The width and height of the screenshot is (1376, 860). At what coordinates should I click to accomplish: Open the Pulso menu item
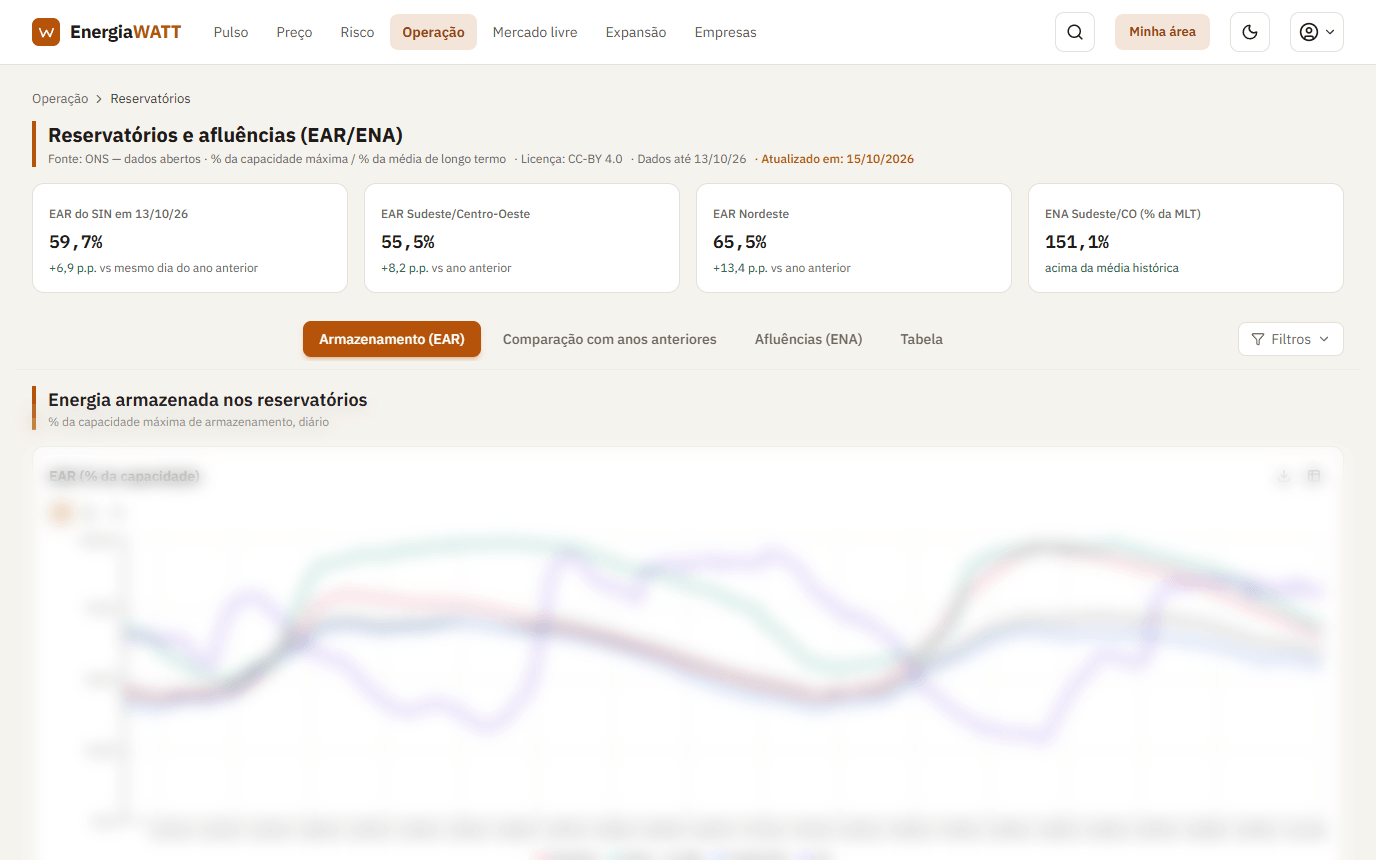click(231, 32)
